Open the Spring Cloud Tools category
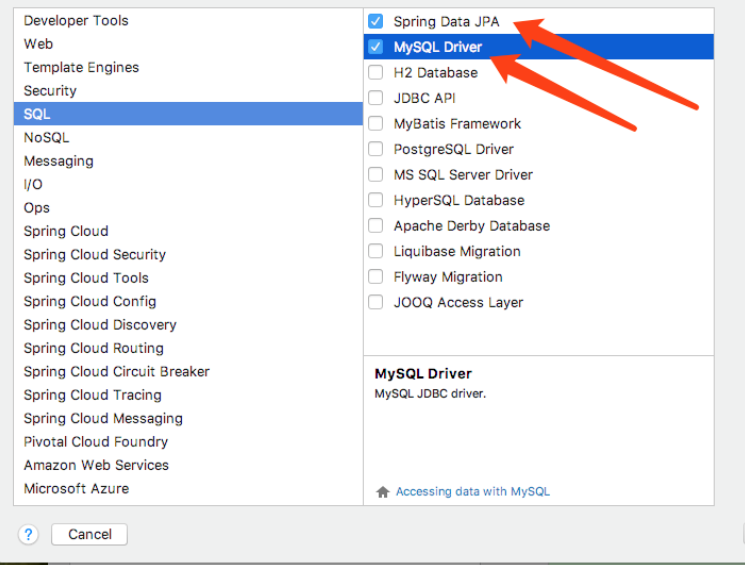This screenshot has width=745, height=565. coord(188,278)
